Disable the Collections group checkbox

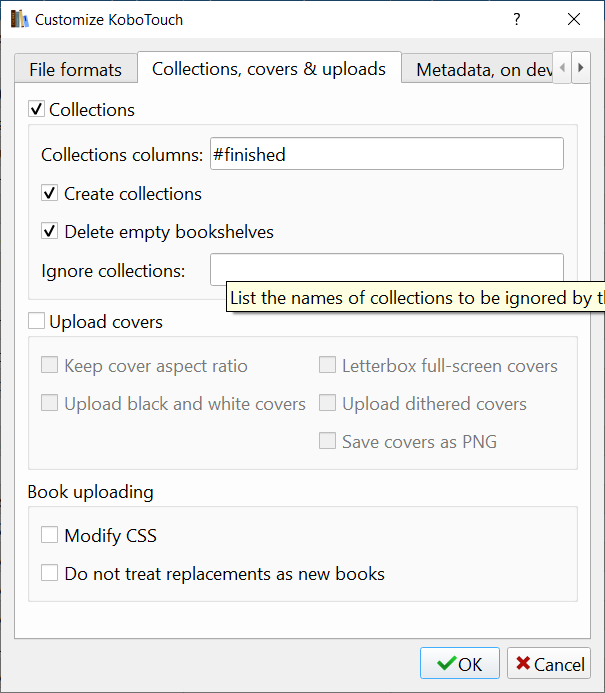pos(37,110)
